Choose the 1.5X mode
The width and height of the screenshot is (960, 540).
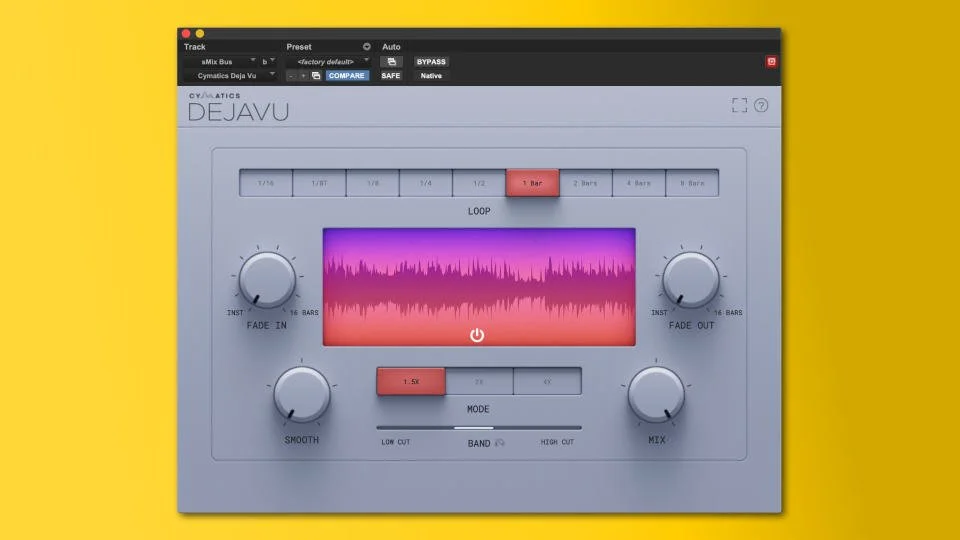(x=411, y=381)
